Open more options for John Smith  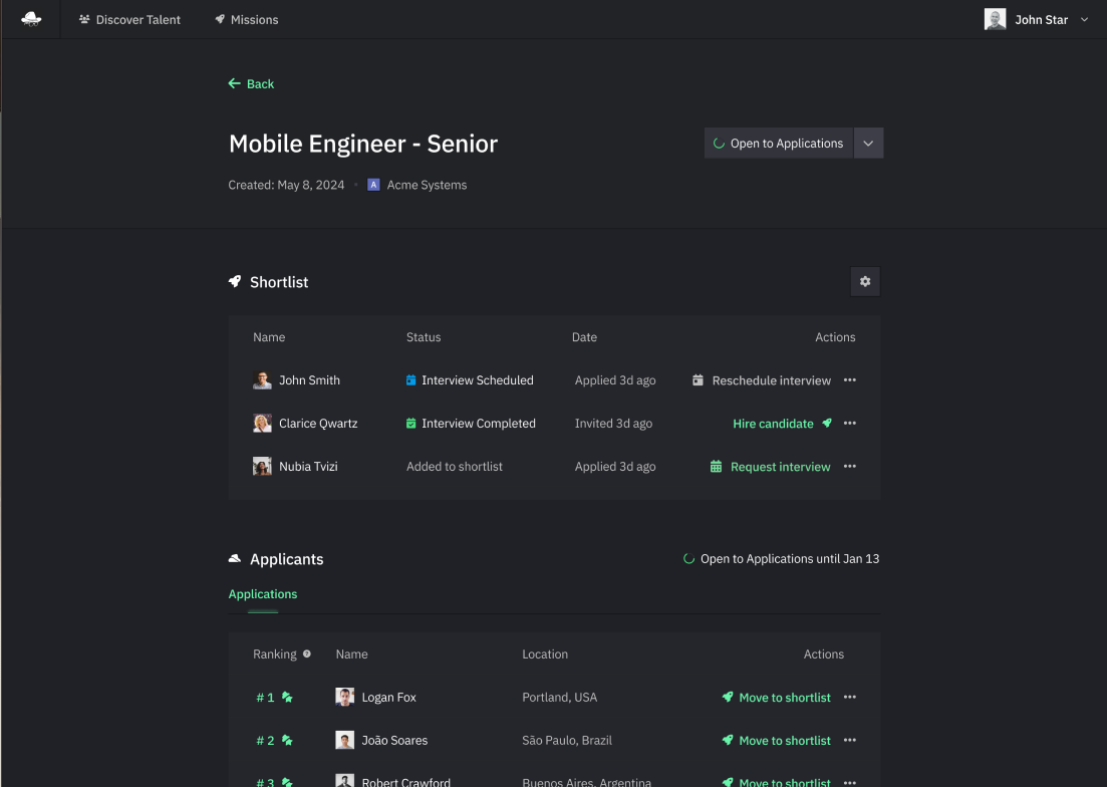click(x=850, y=380)
